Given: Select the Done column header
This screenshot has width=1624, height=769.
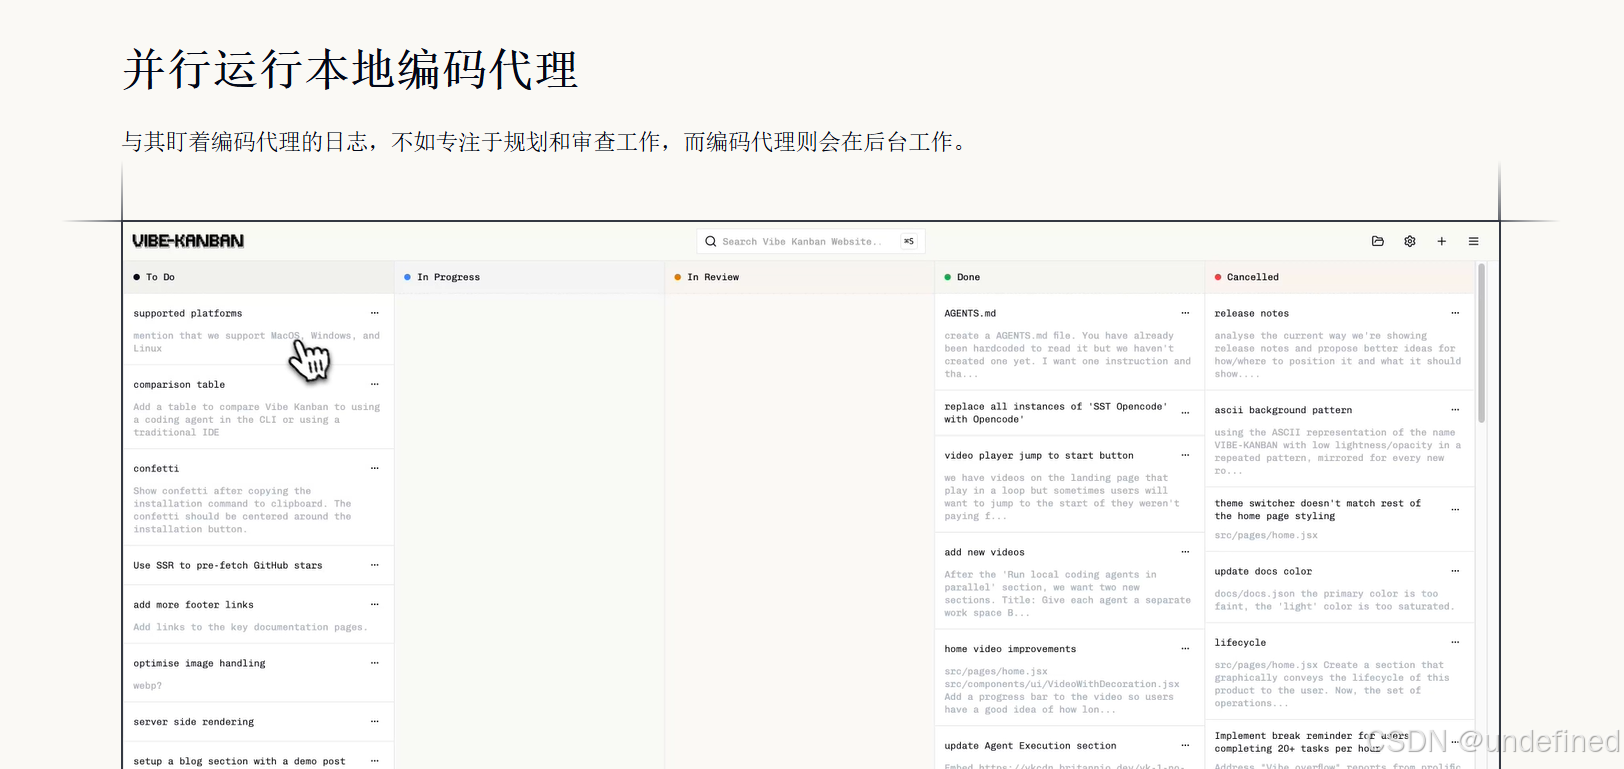Looking at the screenshot, I should click(1069, 277).
